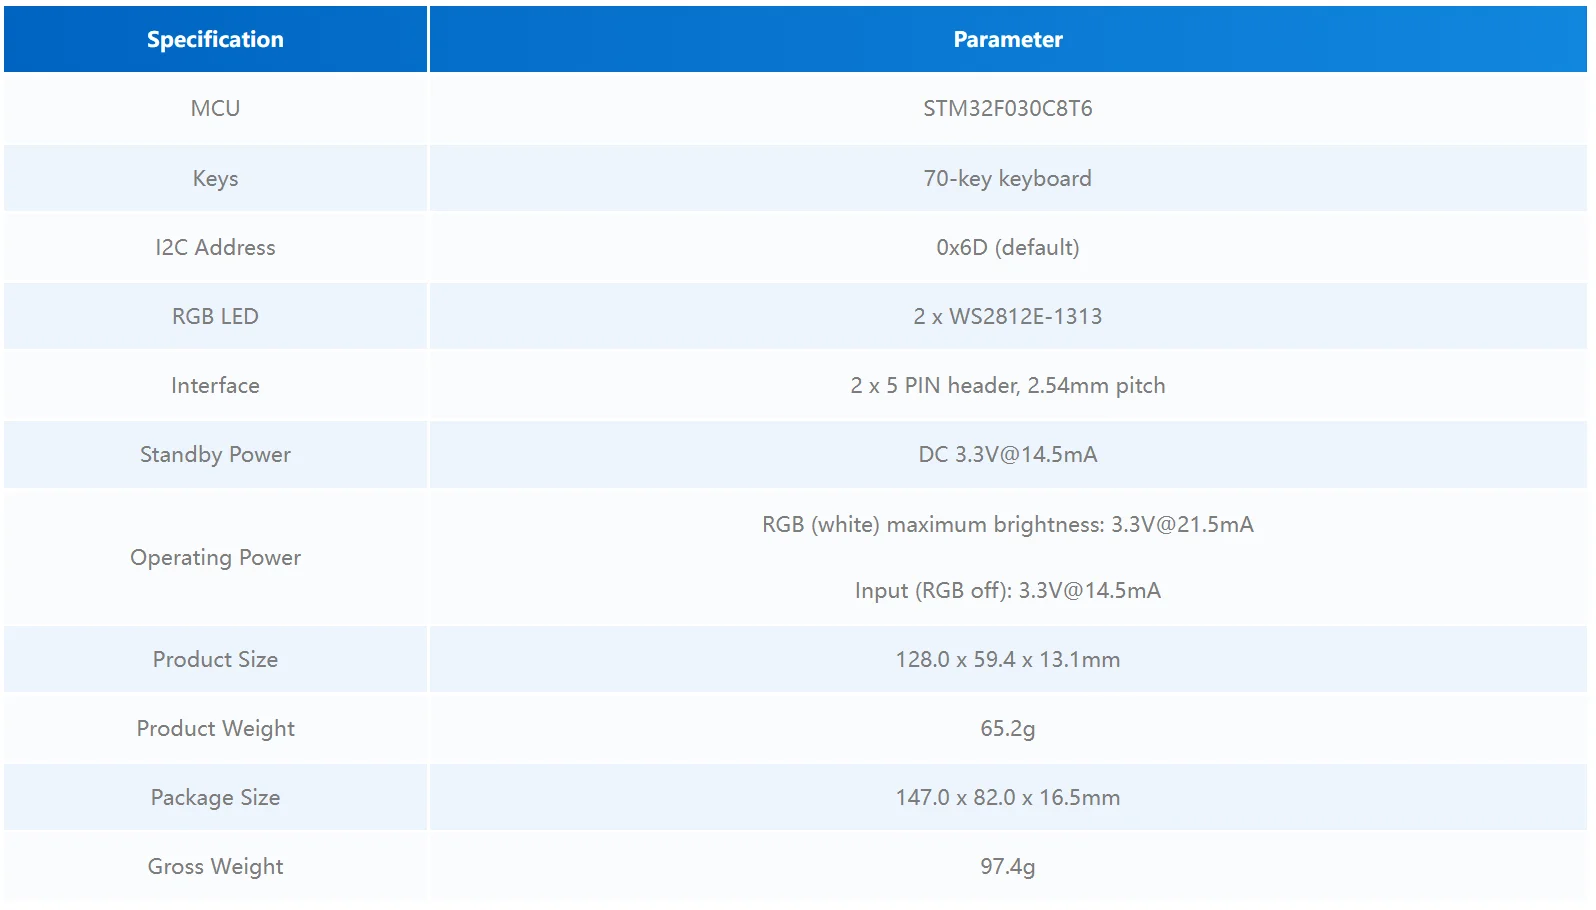Click the Specification column header
1596x910 pixels.
click(215, 40)
